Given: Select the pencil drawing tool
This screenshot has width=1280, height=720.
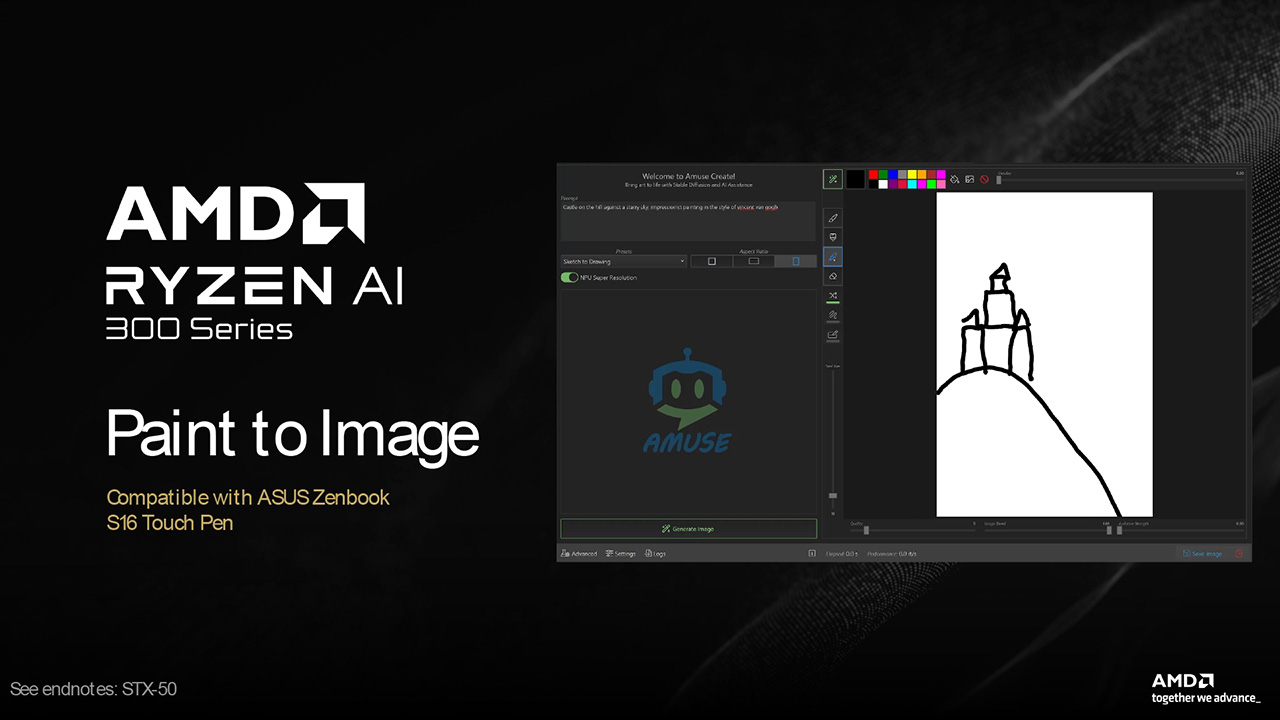Looking at the screenshot, I should [833, 217].
